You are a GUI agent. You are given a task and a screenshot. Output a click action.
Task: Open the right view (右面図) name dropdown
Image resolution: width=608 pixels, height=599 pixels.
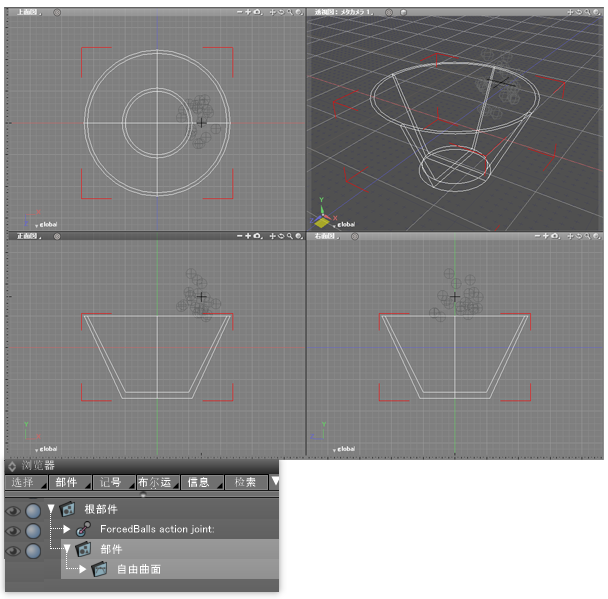[327, 236]
